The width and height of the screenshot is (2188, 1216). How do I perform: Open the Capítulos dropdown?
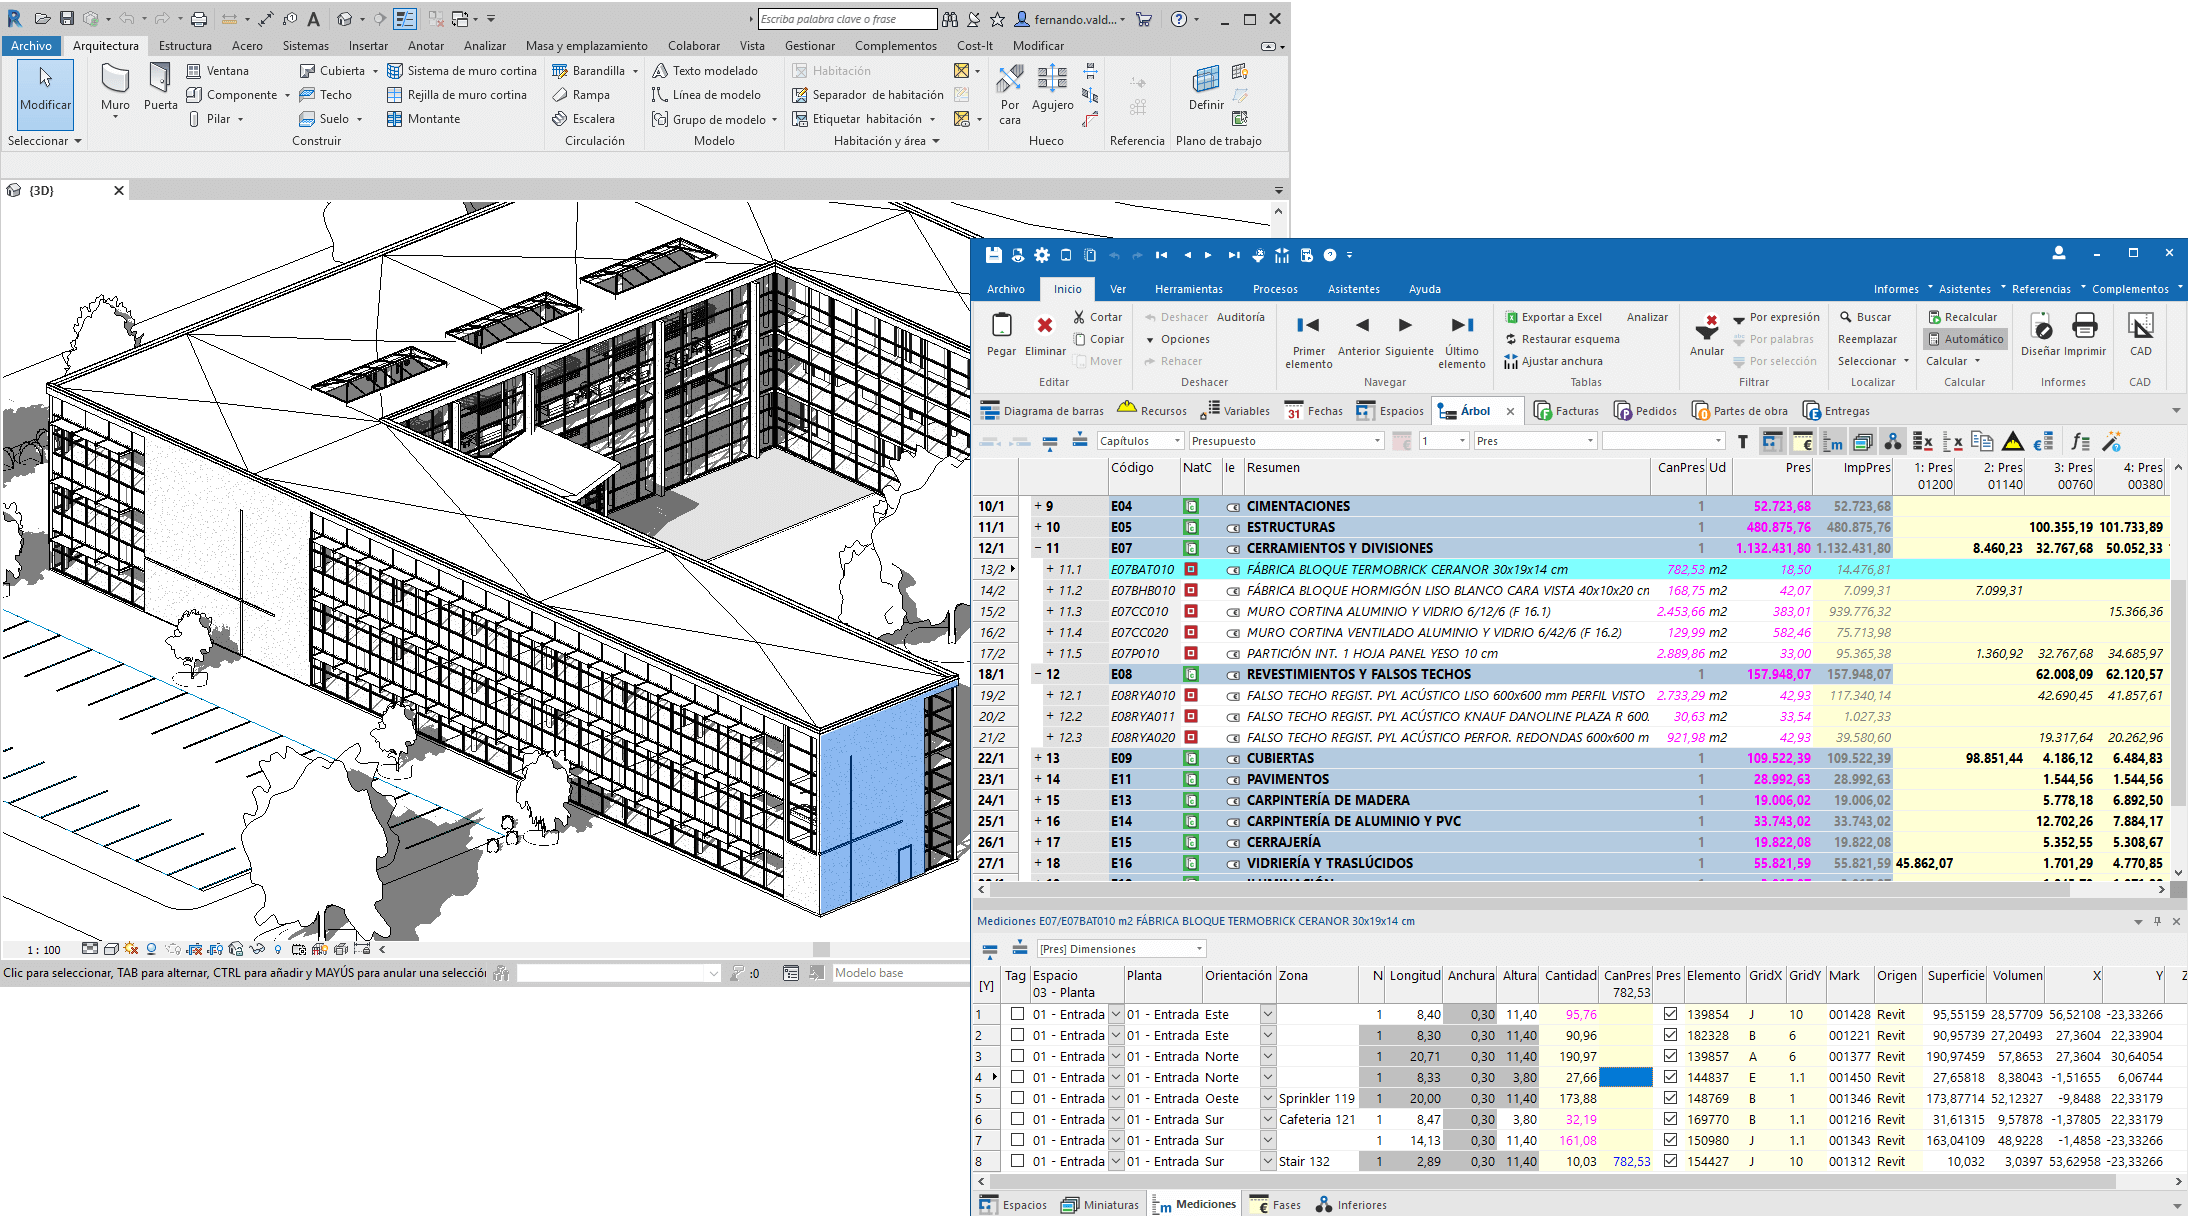pyautogui.click(x=1177, y=441)
